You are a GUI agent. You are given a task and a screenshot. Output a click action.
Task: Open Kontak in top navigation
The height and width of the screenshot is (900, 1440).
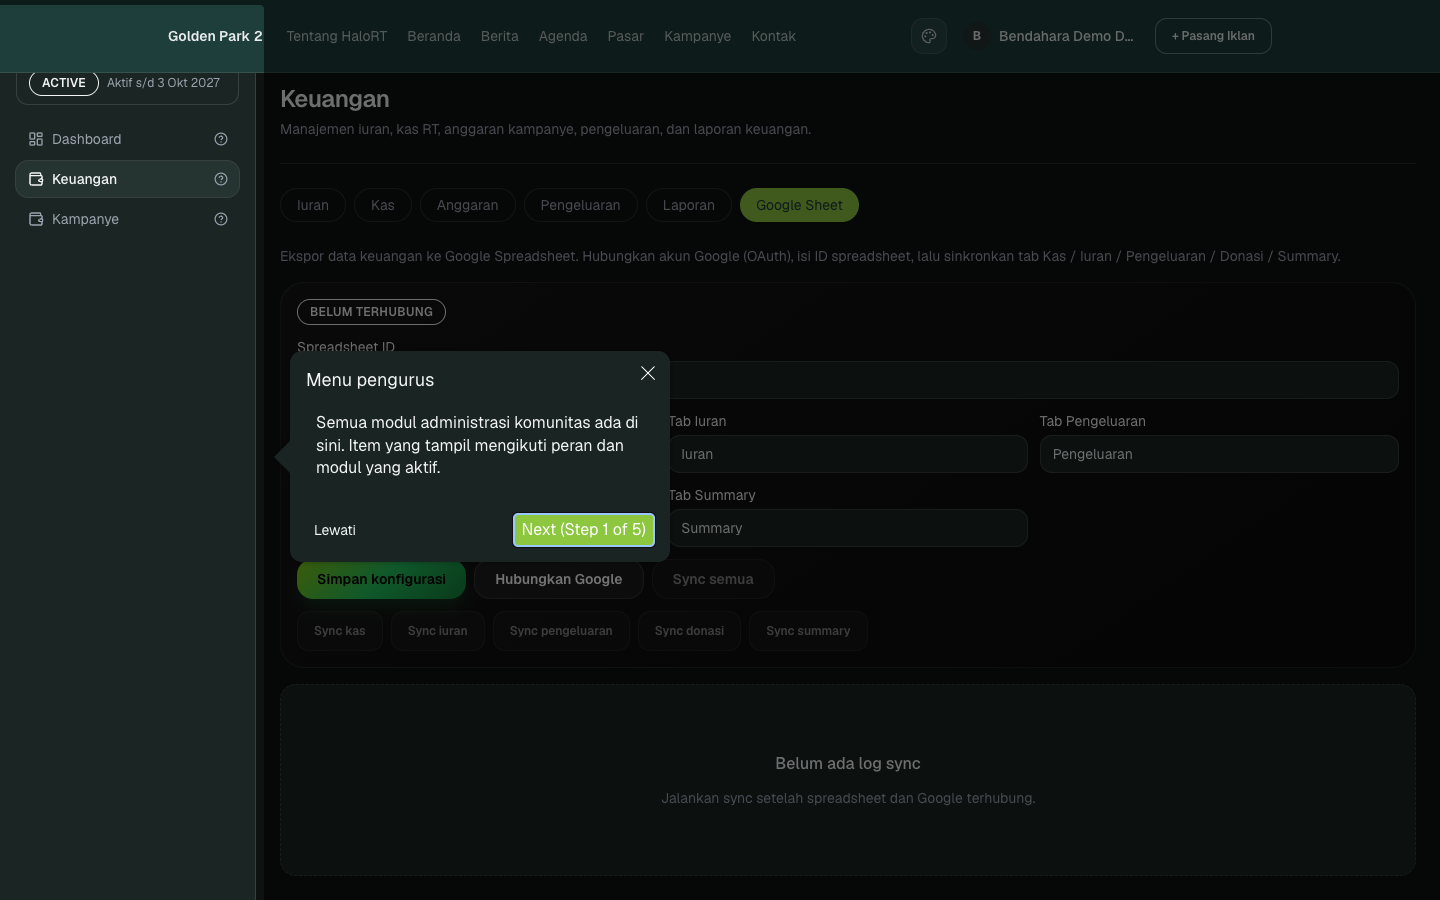point(774,36)
